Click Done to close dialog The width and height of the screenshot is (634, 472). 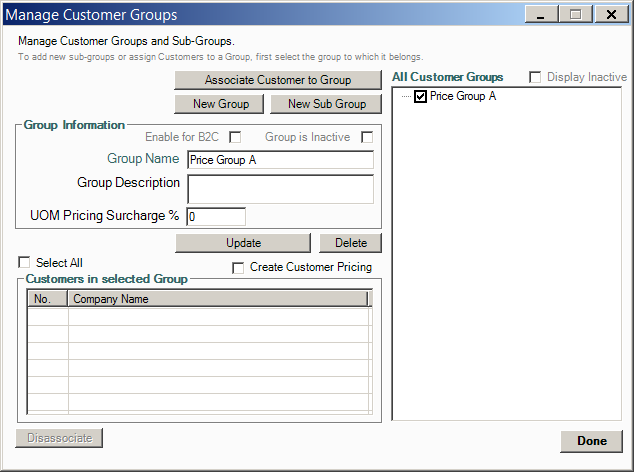tap(591, 441)
